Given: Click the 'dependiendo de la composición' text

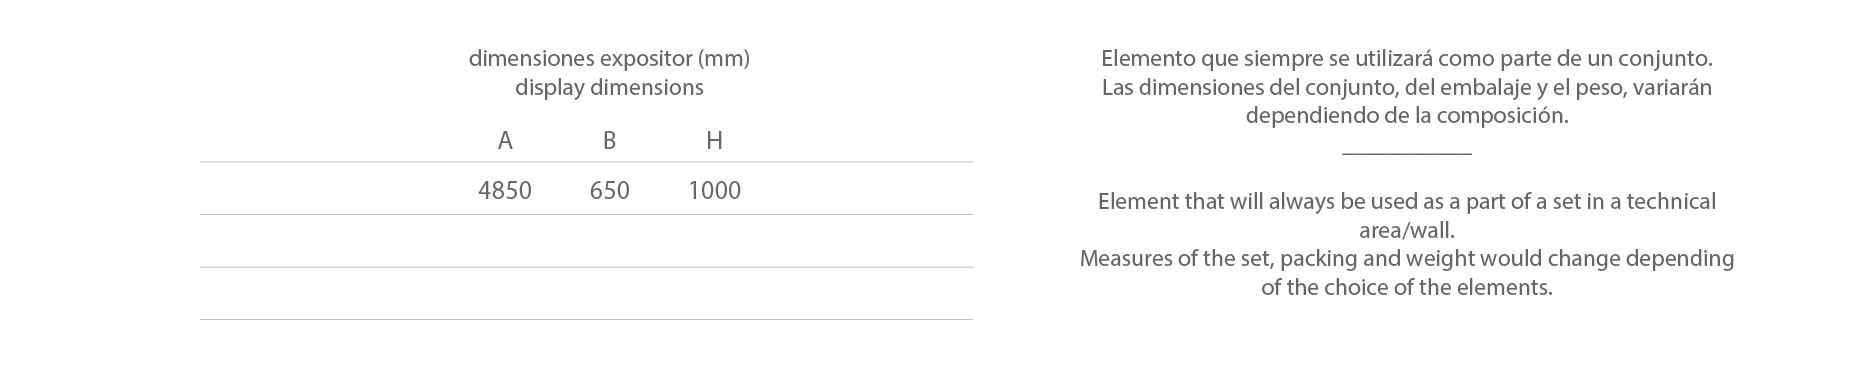Looking at the screenshot, I should point(1407,116).
